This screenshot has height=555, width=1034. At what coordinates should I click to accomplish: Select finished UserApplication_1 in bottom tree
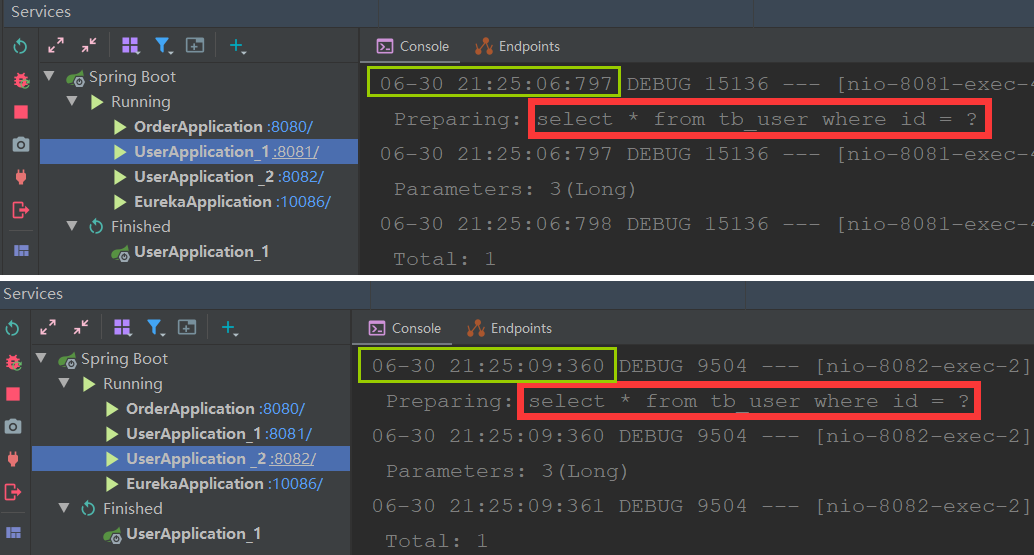tap(193, 534)
